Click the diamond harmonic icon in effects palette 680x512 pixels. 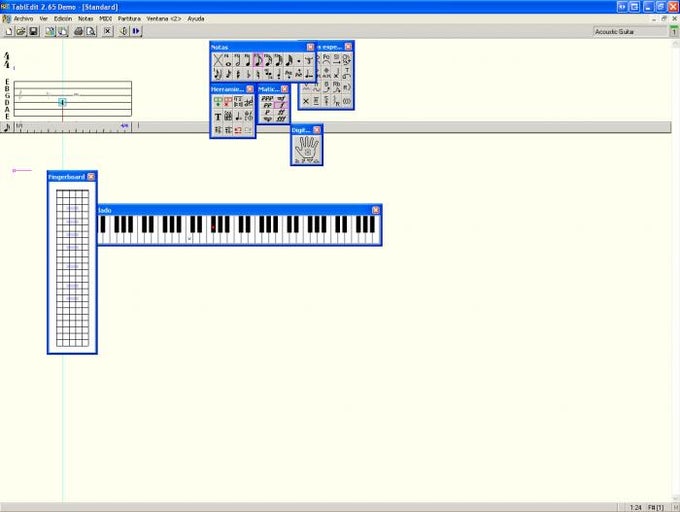[326, 73]
